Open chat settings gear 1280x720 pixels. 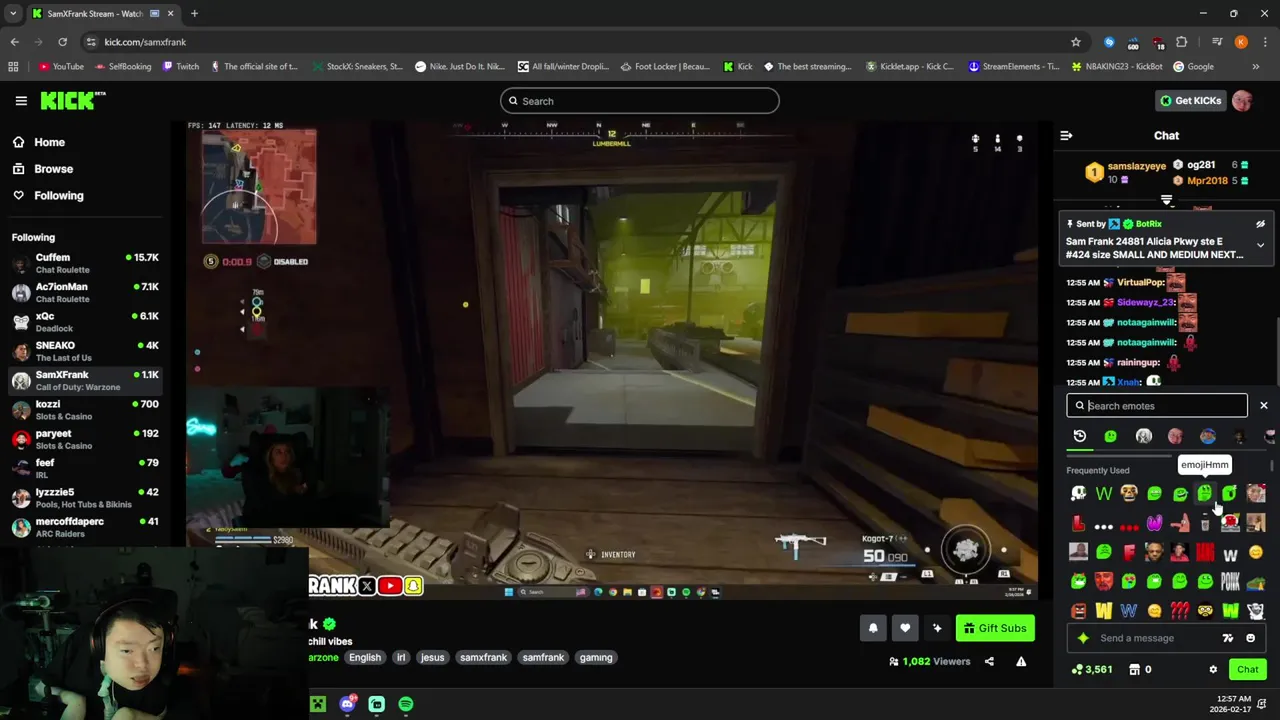tap(1213, 669)
